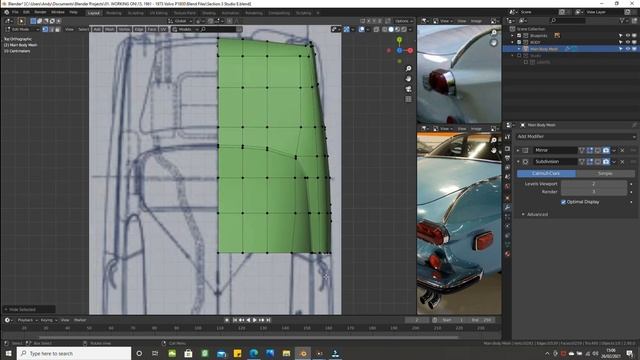Open the Edit menu in top bar
Screen dimensions: 640x360
(x=26, y=13)
